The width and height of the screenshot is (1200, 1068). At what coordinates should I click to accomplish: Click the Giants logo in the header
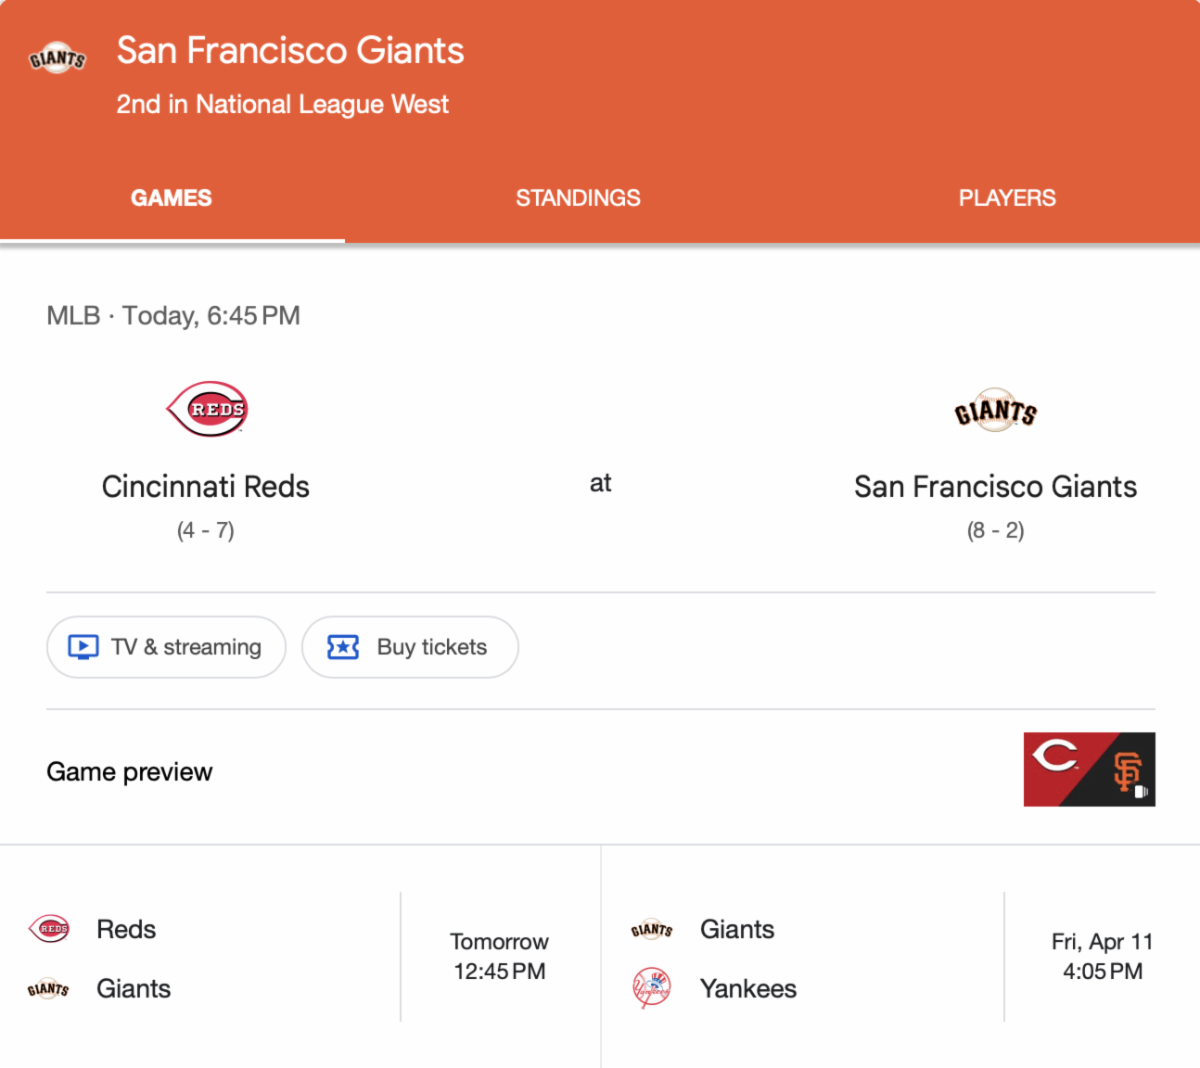pyautogui.click(x=57, y=59)
